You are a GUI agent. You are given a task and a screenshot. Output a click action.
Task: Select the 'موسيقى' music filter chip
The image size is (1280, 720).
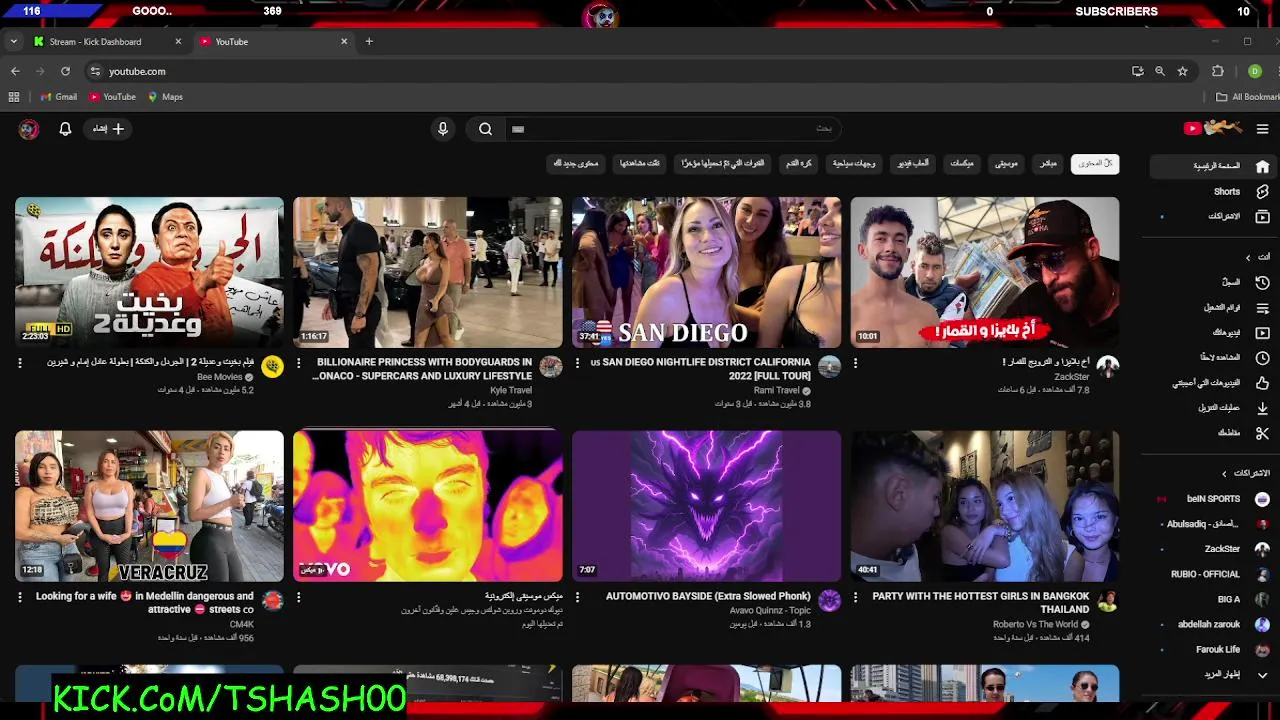point(1006,163)
